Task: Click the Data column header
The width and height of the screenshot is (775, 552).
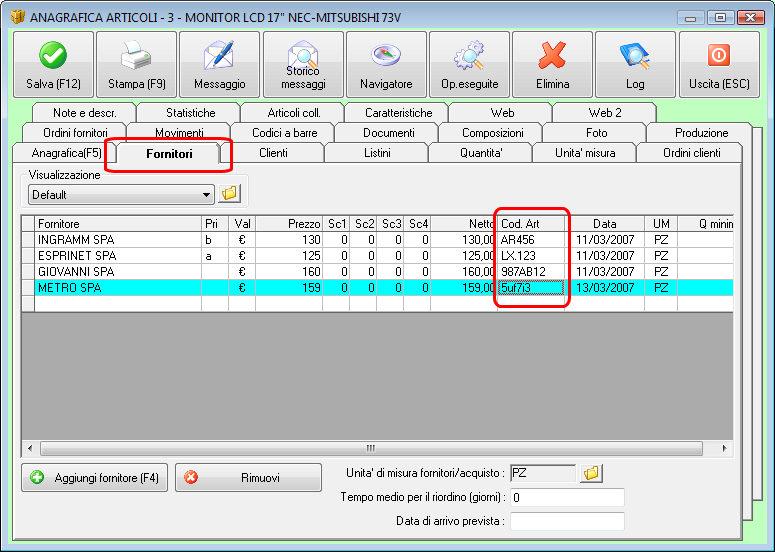Action: (604, 224)
